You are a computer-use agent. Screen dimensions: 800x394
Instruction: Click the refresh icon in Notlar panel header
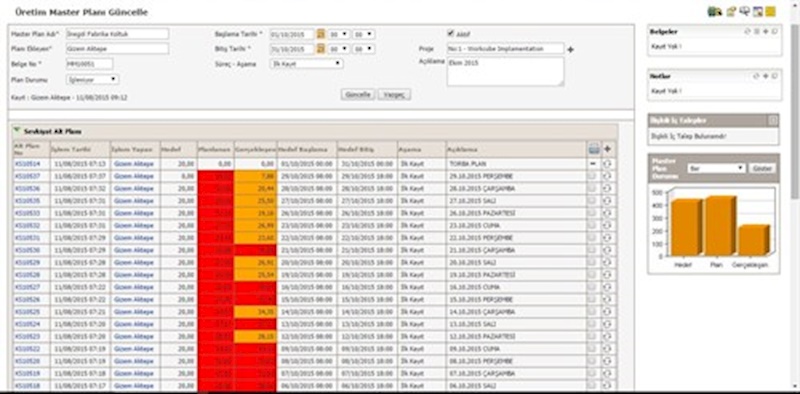click(757, 76)
